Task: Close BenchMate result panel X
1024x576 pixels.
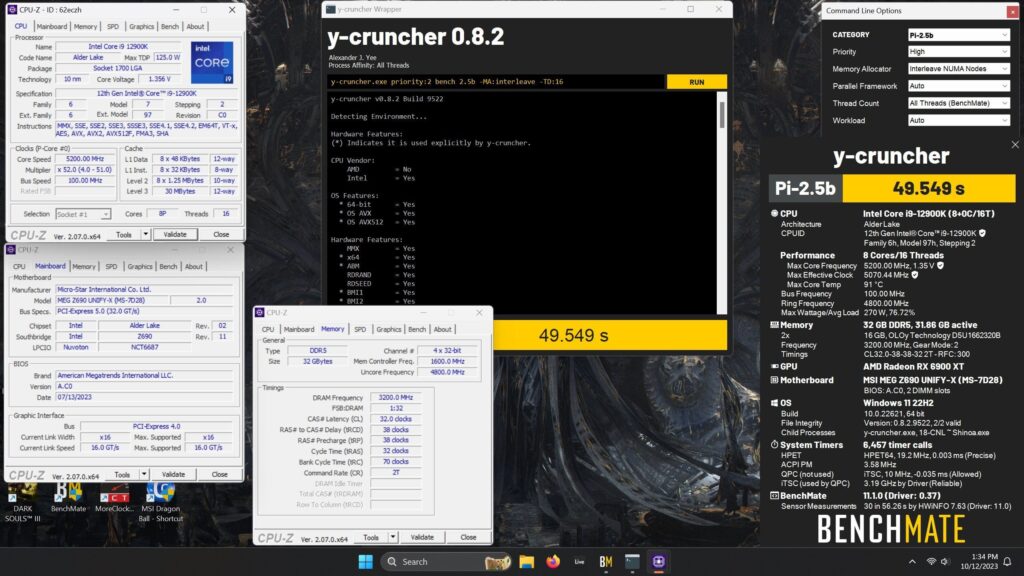Action: (x=1015, y=145)
